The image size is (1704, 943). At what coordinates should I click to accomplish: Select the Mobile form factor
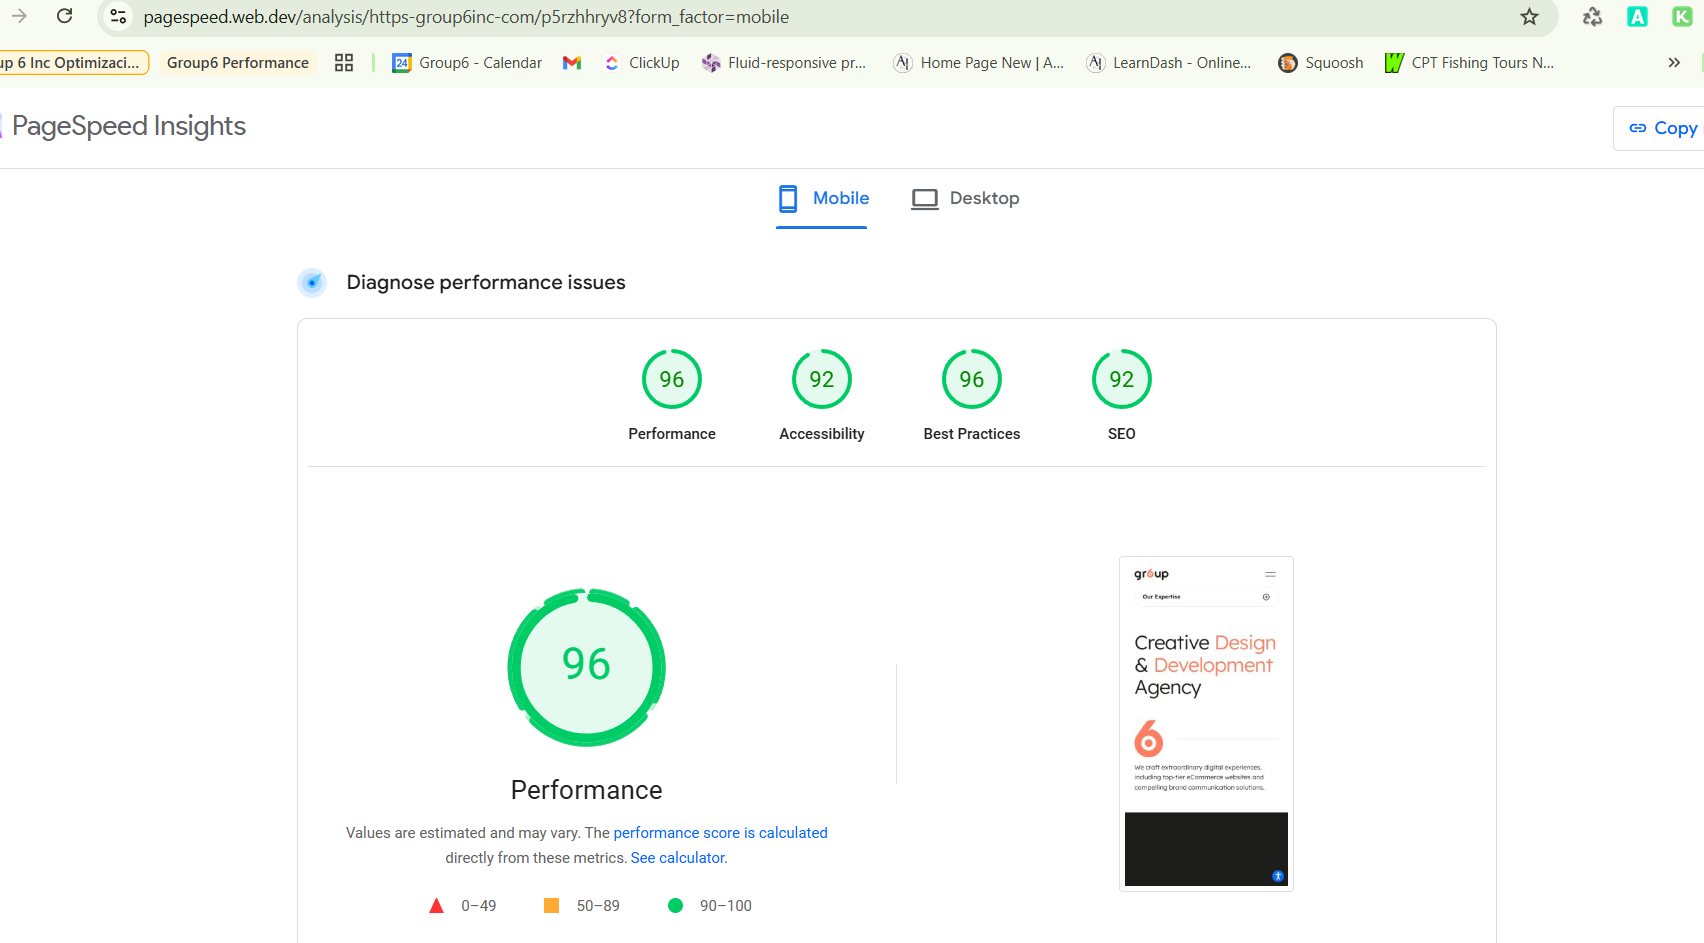tap(822, 198)
